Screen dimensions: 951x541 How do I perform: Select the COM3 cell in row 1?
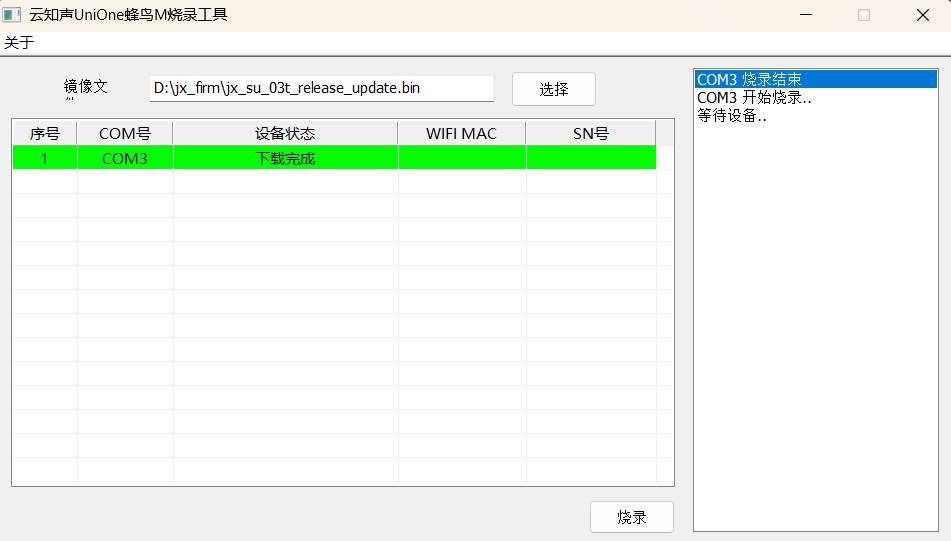click(x=125, y=158)
